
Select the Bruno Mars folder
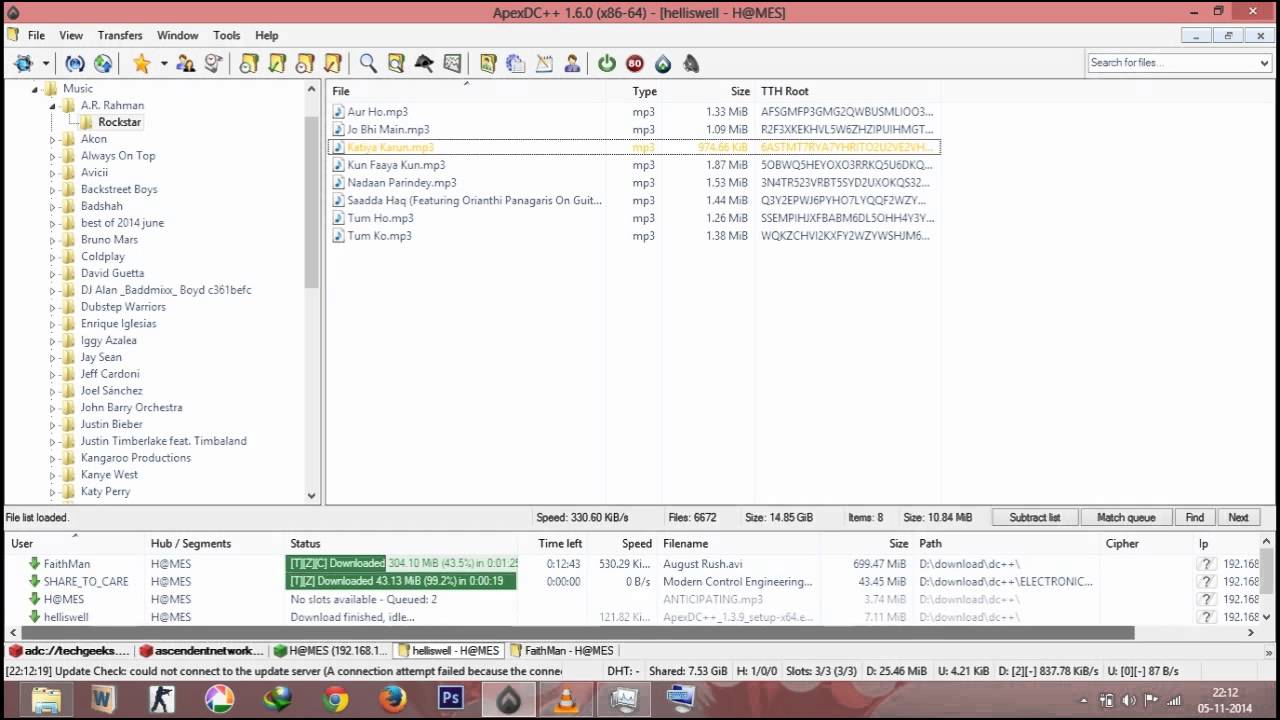[109, 240]
